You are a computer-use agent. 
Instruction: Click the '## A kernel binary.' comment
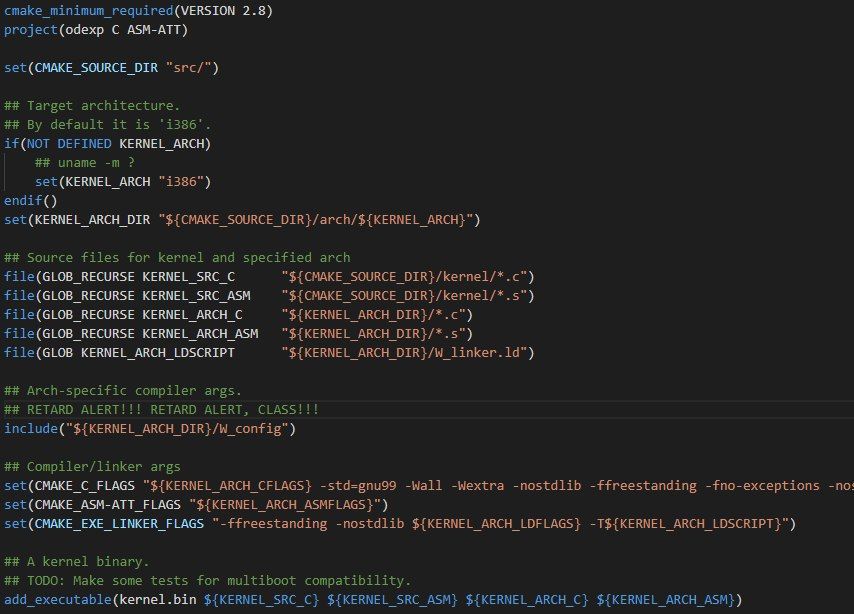tap(77, 562)
